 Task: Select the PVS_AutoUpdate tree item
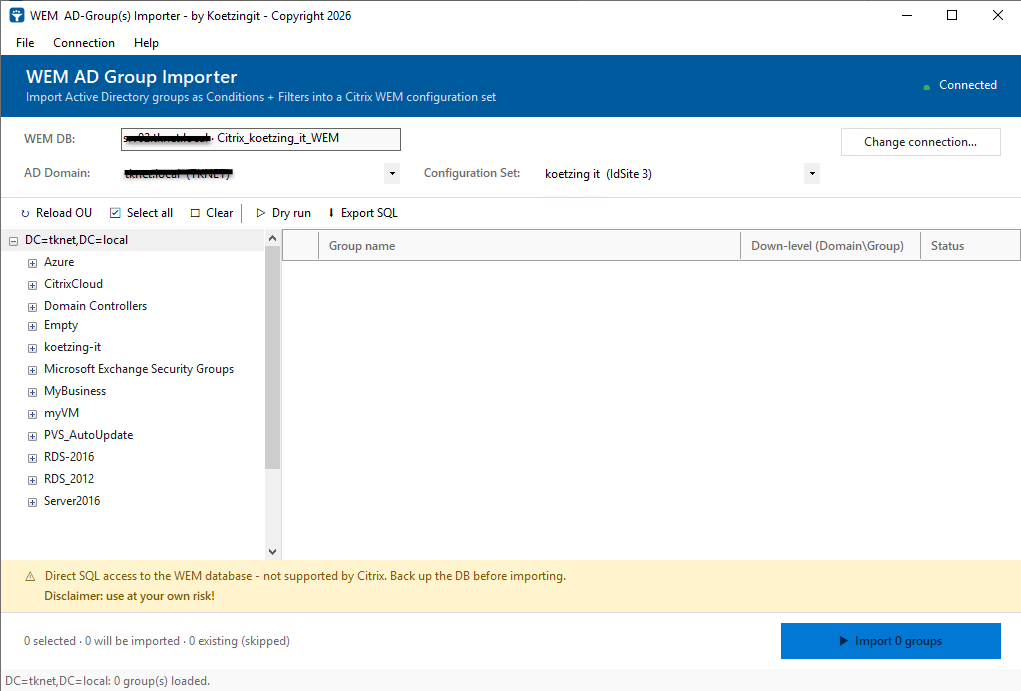coord(89,435)
